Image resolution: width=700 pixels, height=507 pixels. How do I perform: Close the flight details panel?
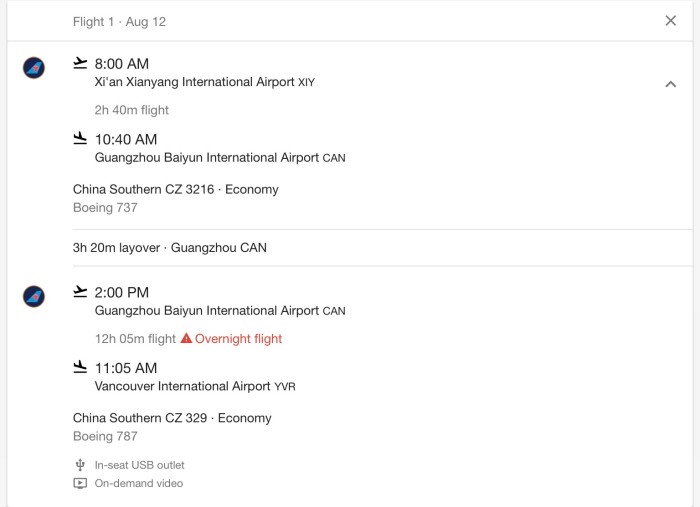pyautogui.click(x=670, y=21)
